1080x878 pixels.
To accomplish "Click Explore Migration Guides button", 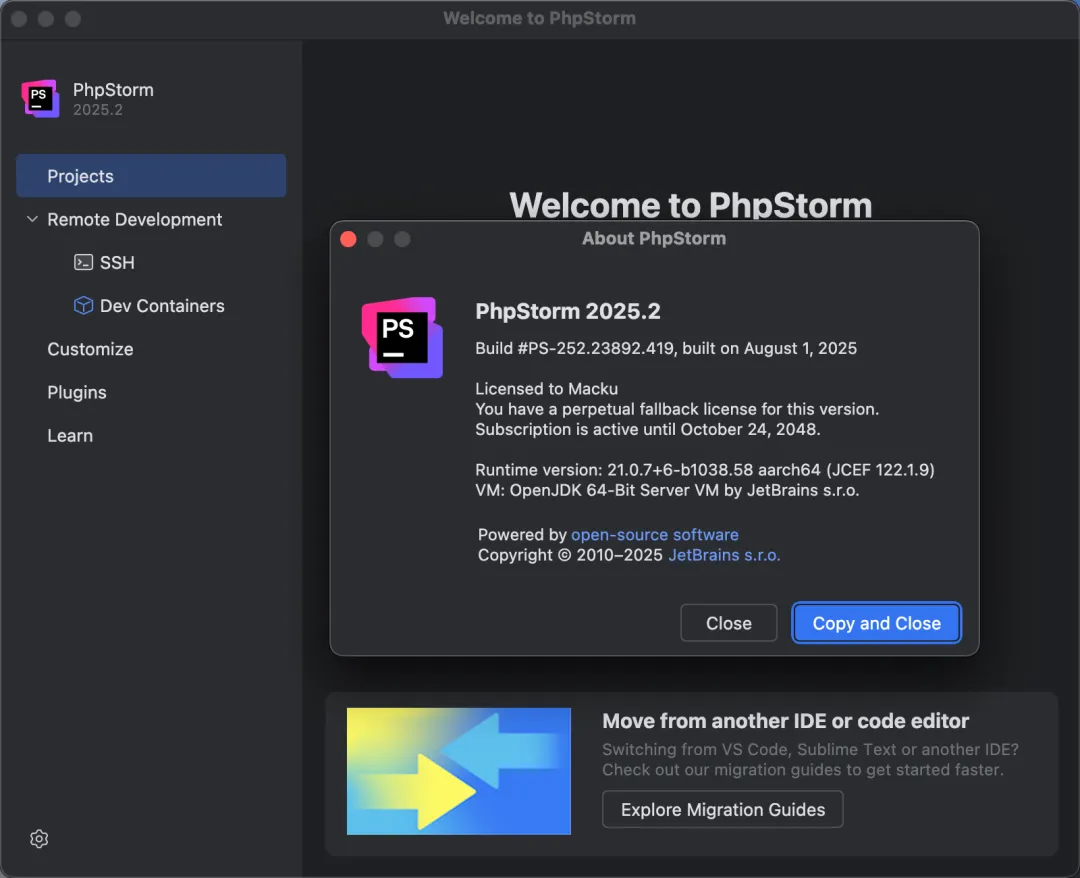I will pyautogui.click(x=723, y=809).
